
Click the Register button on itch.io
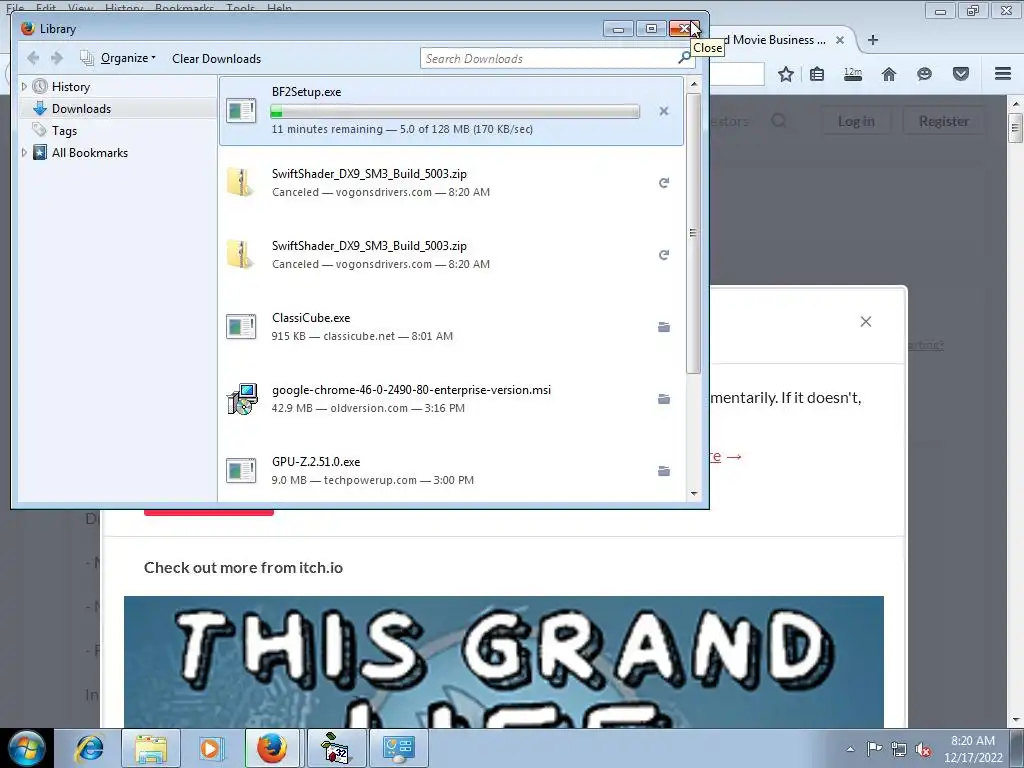[944, 121]
